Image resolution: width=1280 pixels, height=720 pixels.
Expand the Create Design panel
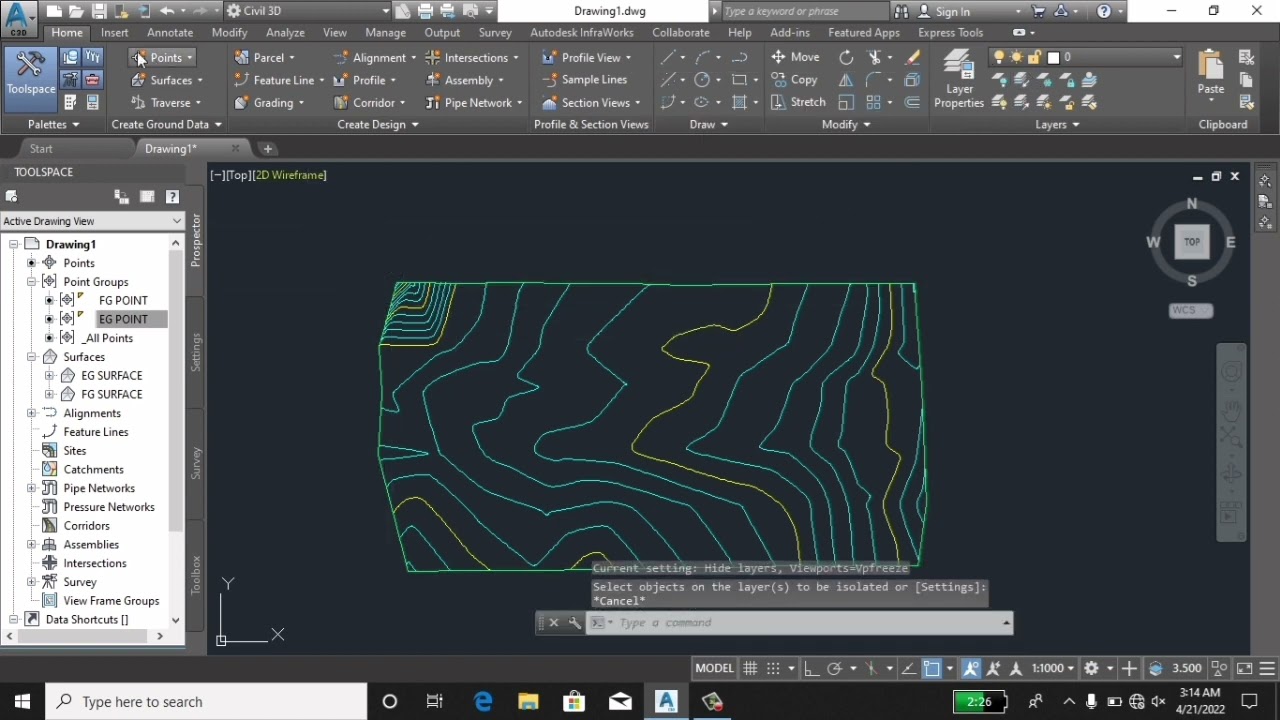click(378, 124)
